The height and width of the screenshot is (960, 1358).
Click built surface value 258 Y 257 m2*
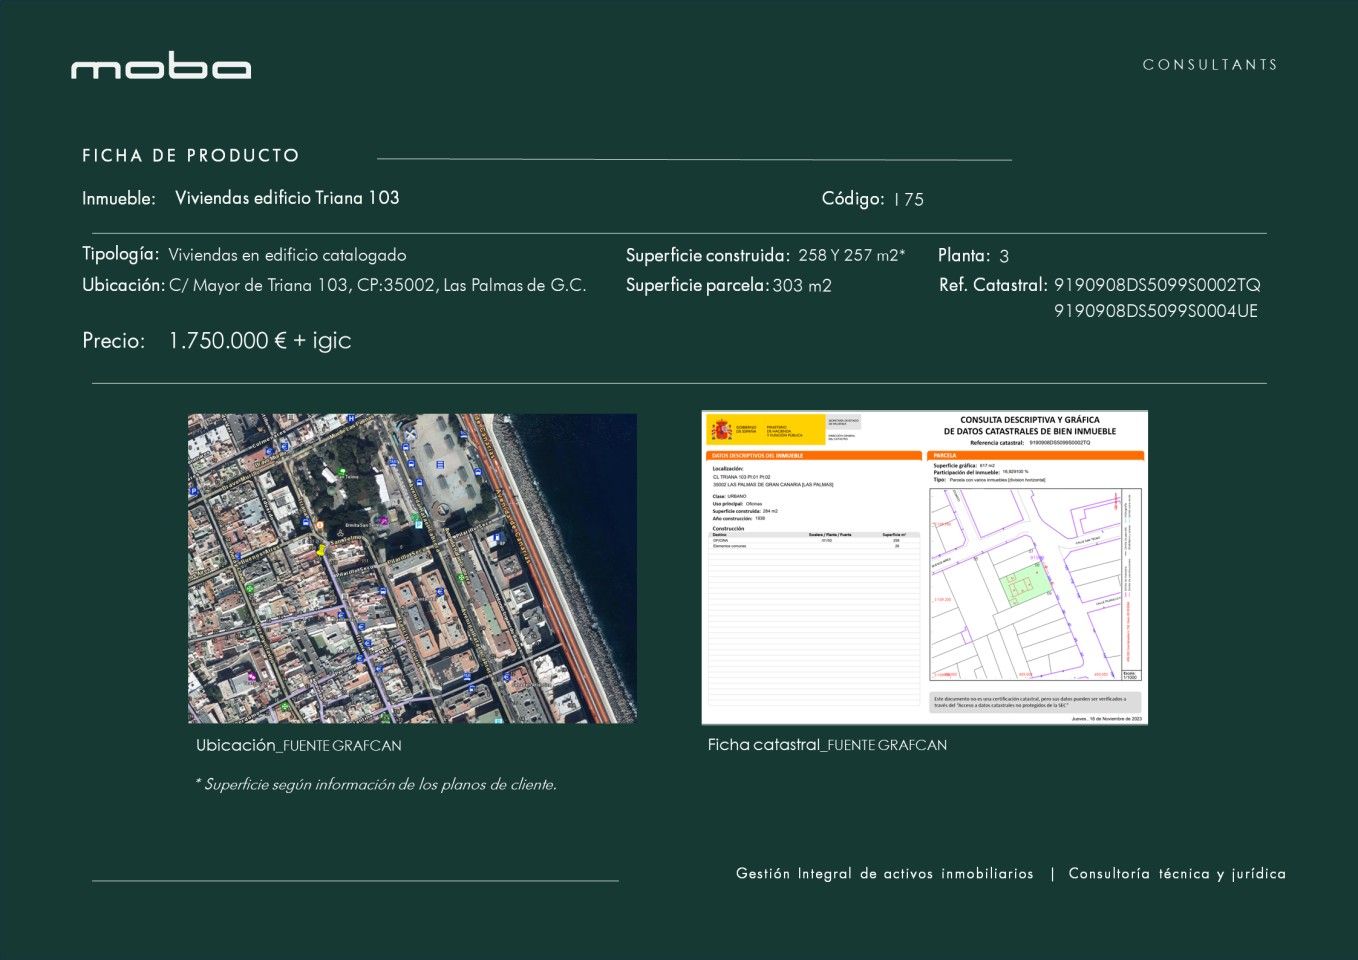click(852, 255)
